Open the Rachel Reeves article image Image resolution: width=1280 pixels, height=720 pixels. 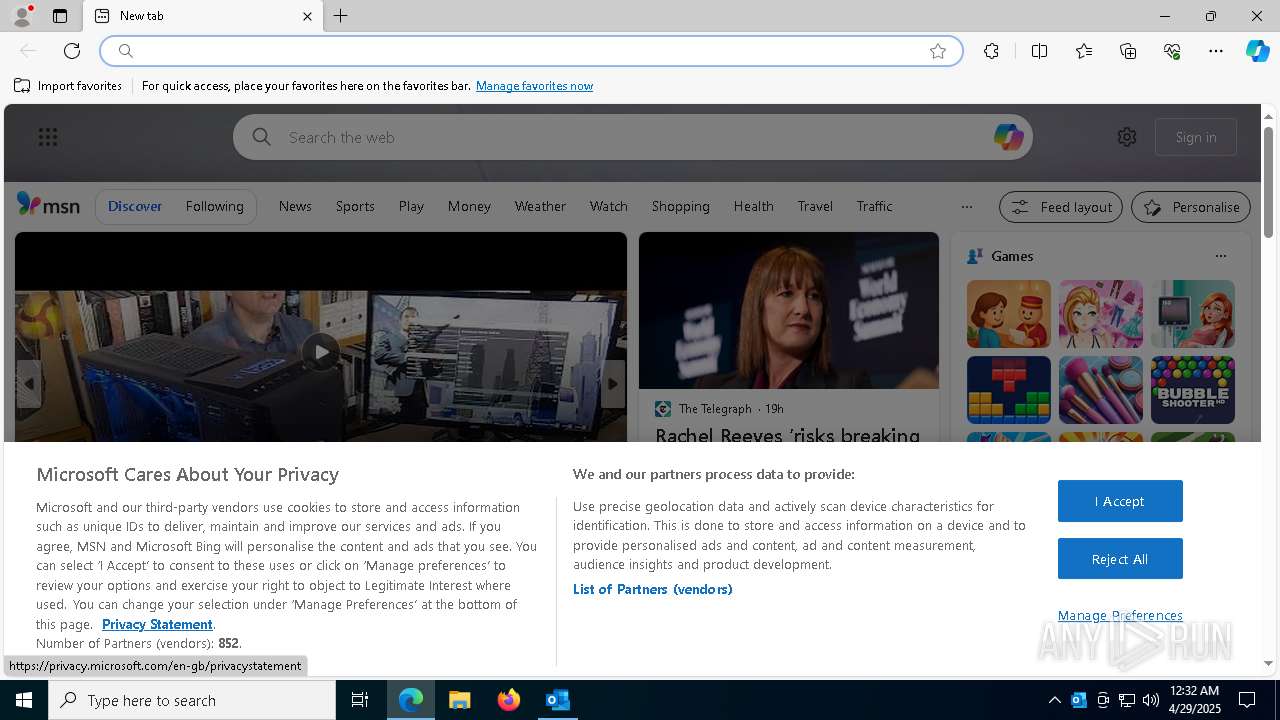click(789, 311)
